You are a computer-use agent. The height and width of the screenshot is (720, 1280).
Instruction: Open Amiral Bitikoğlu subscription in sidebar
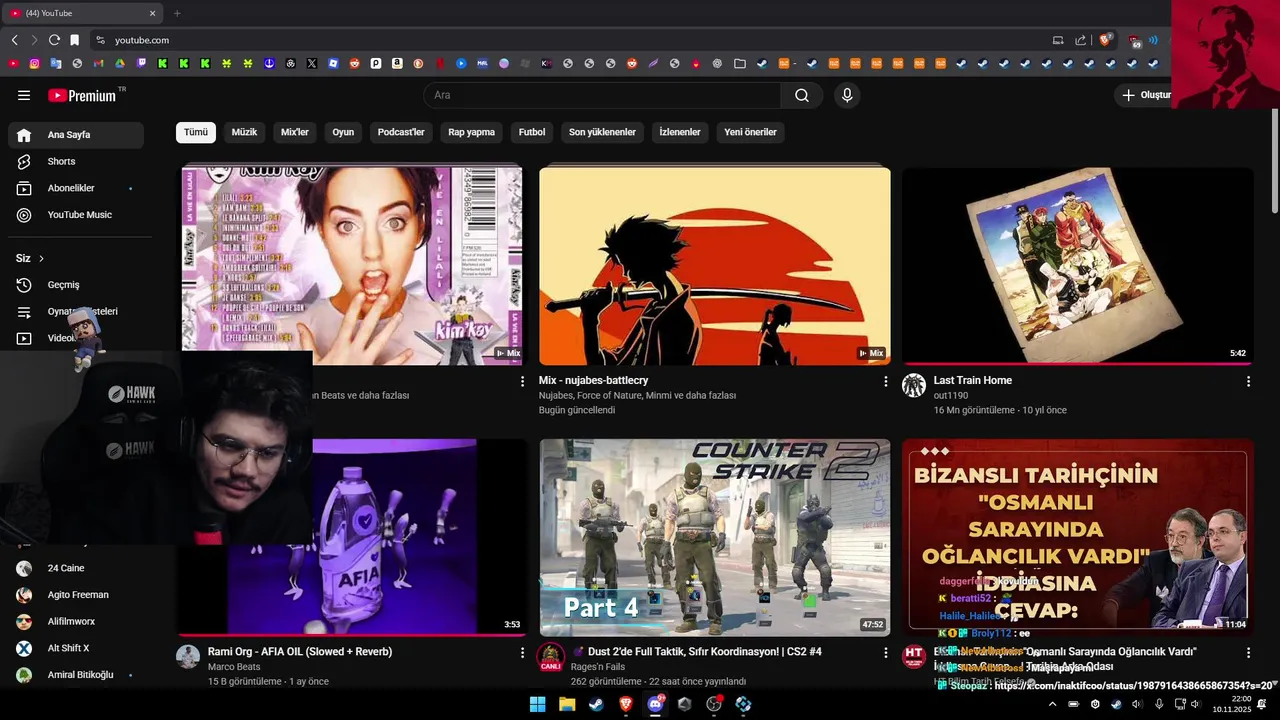click(76, 675)
